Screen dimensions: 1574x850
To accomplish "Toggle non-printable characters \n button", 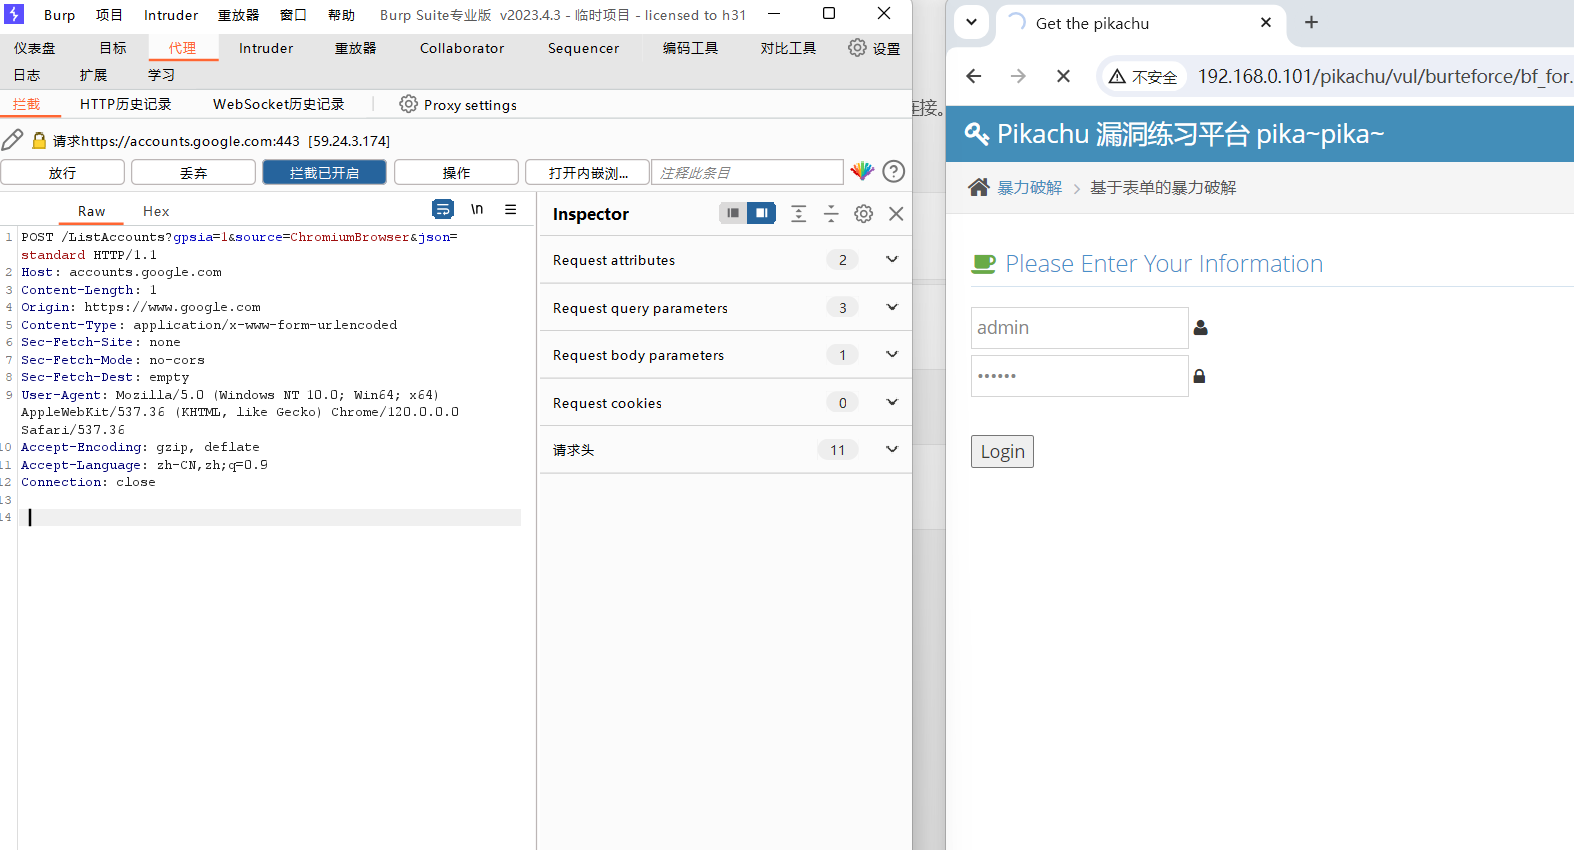I will click(477, 209).
